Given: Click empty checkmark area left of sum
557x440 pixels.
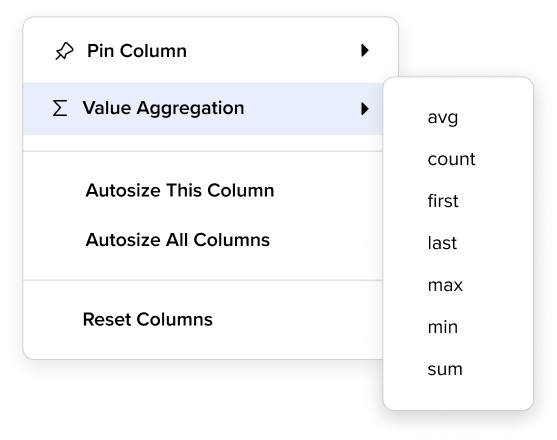Looking at the screenshot, I should coord(409,369).
